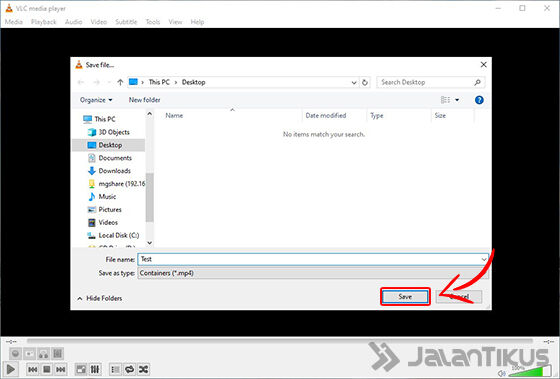The width and height of the screenshot is (560, 379).
Task: Toggle the random shuffle icon
Action: pyautogui.click(x=144, y=369)
